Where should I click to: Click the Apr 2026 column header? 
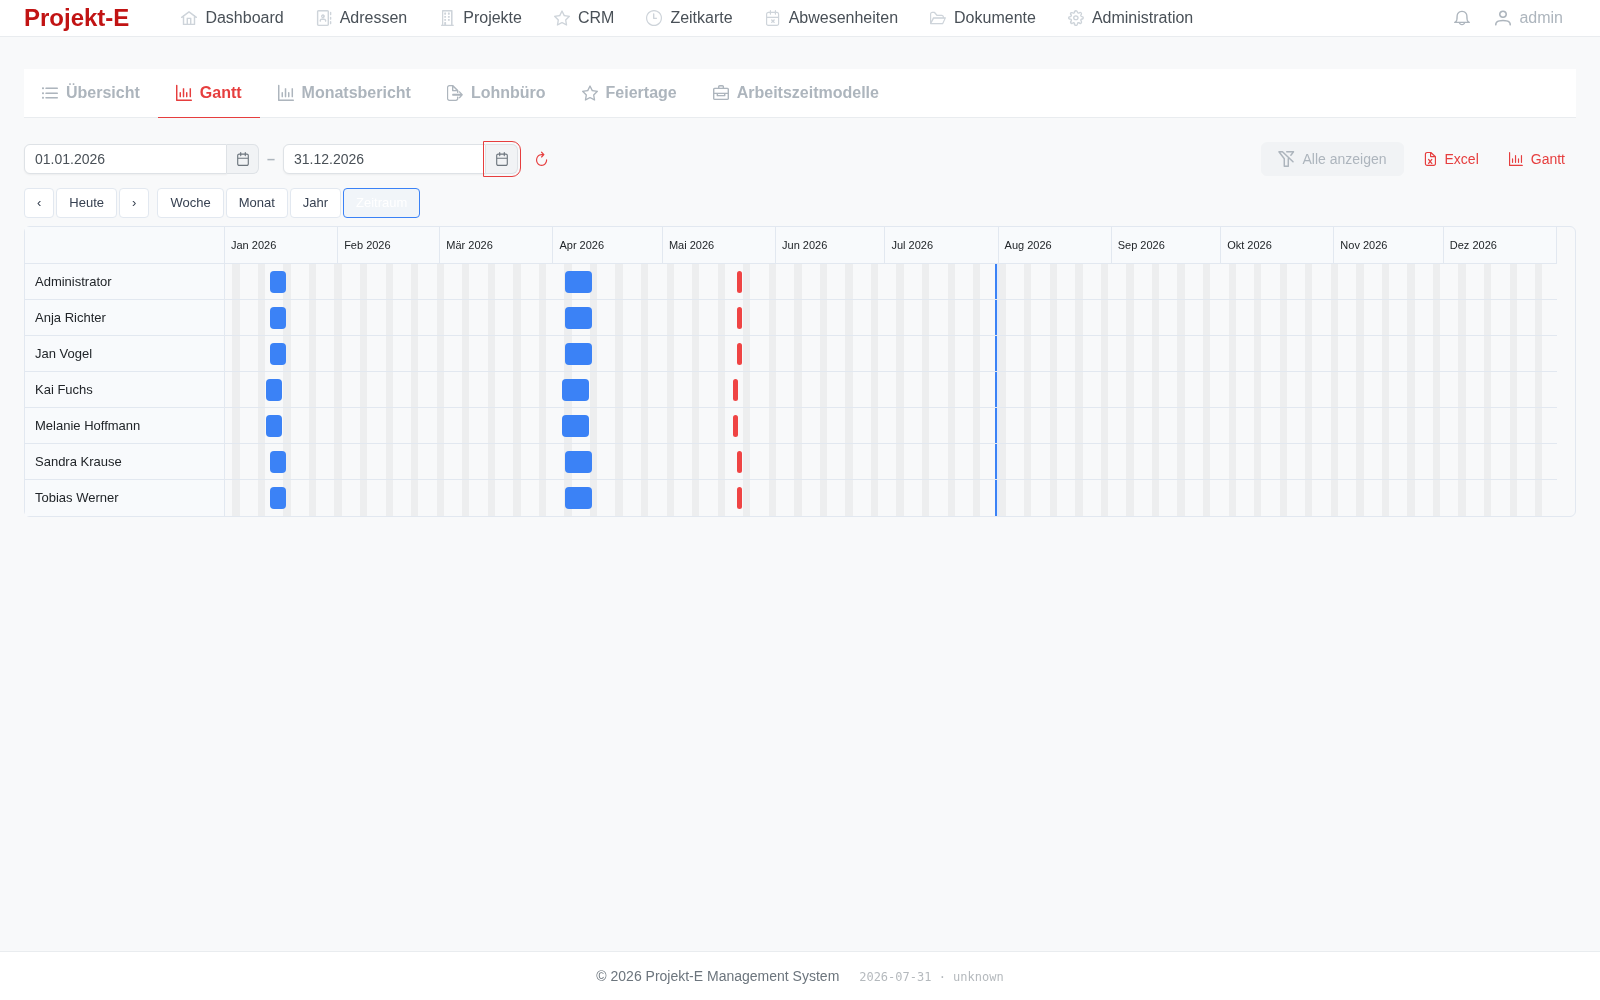[x=607, y=245]
